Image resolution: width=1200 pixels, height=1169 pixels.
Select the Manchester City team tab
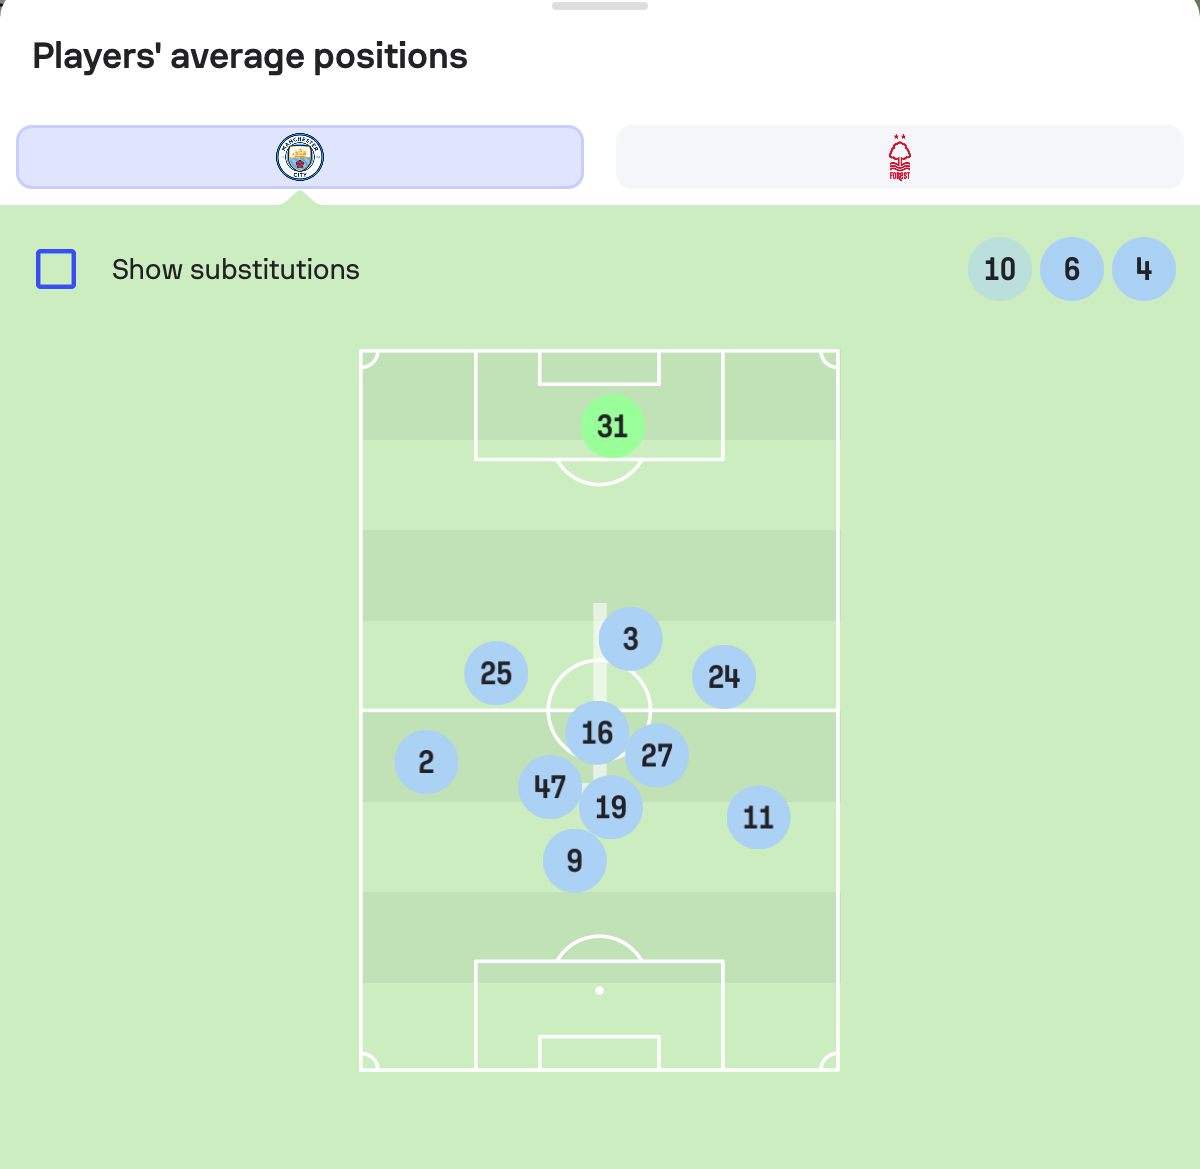point(300,157)
